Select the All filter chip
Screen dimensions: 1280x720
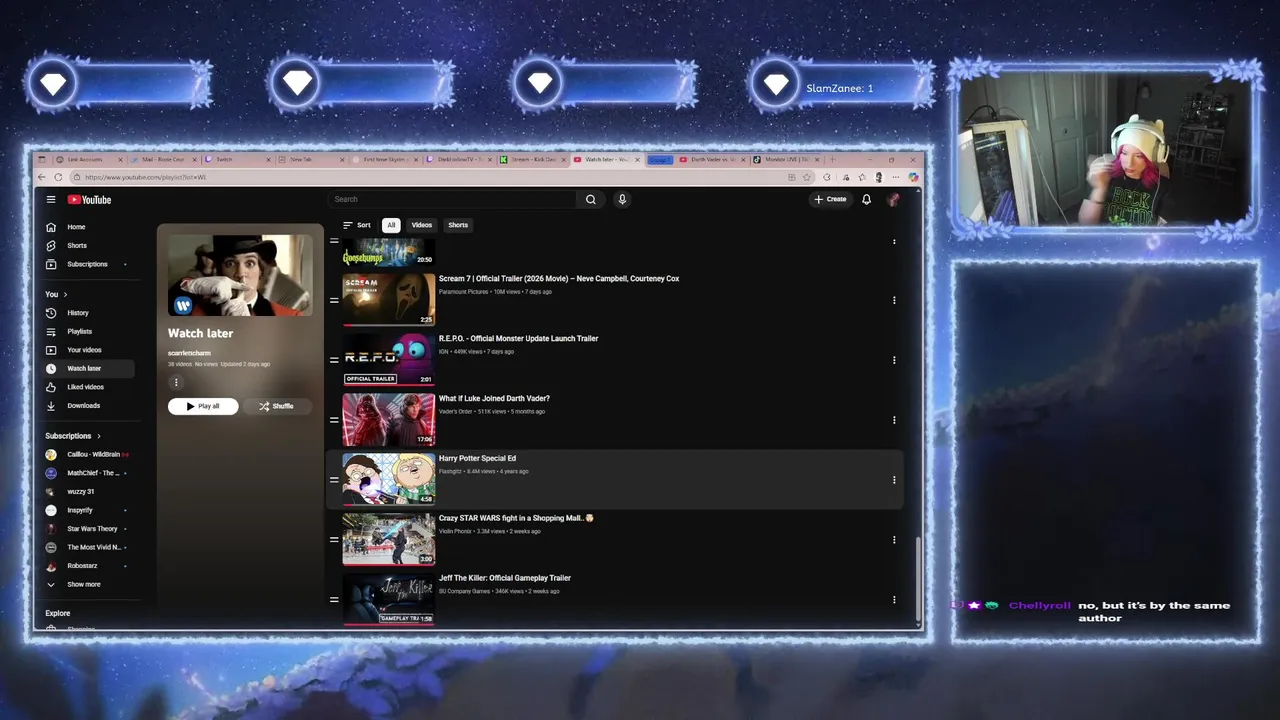[x=391, y=225]
